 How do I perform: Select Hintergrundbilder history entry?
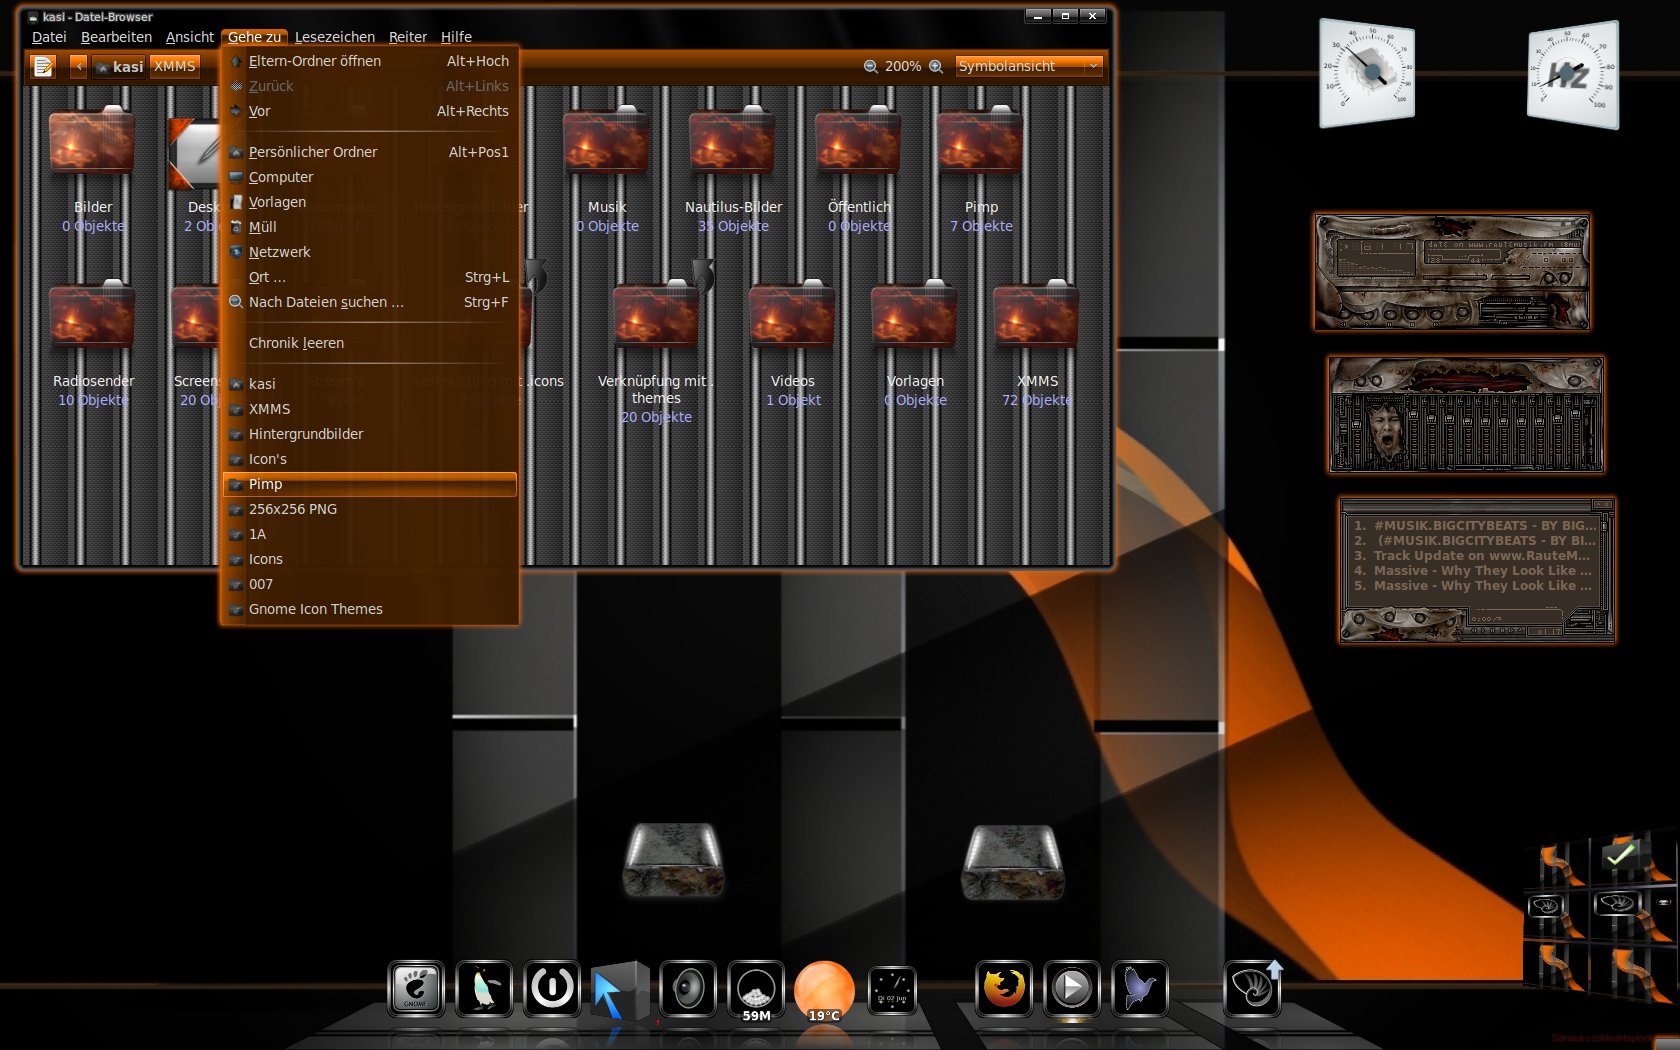pos(370,434)
